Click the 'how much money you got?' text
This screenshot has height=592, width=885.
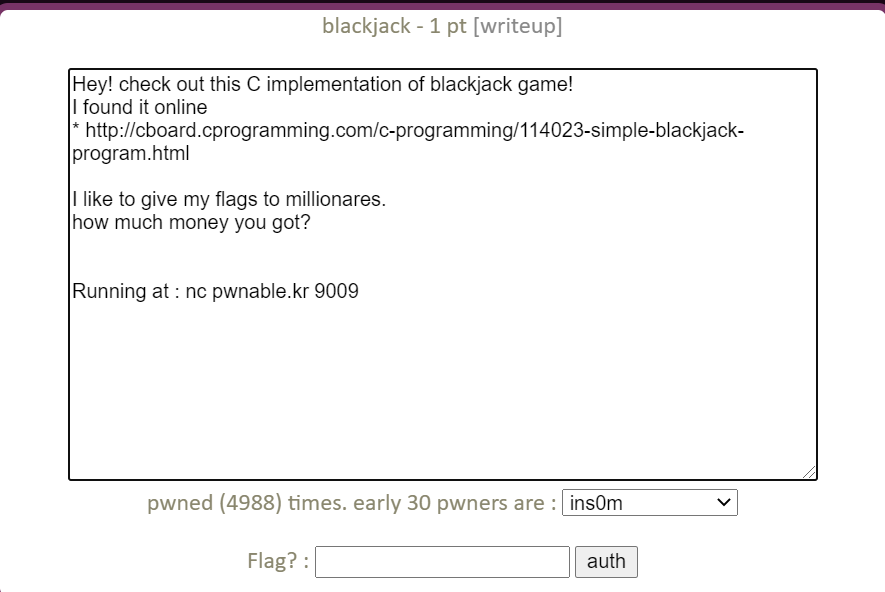click(191, 222)
